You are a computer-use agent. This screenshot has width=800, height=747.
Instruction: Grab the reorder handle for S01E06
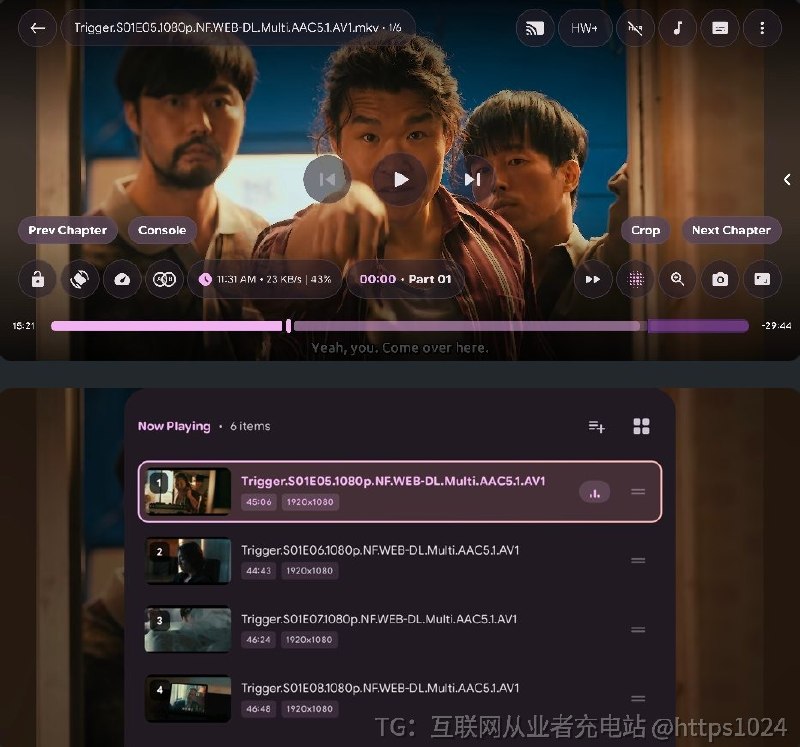[x=638, y=560]
